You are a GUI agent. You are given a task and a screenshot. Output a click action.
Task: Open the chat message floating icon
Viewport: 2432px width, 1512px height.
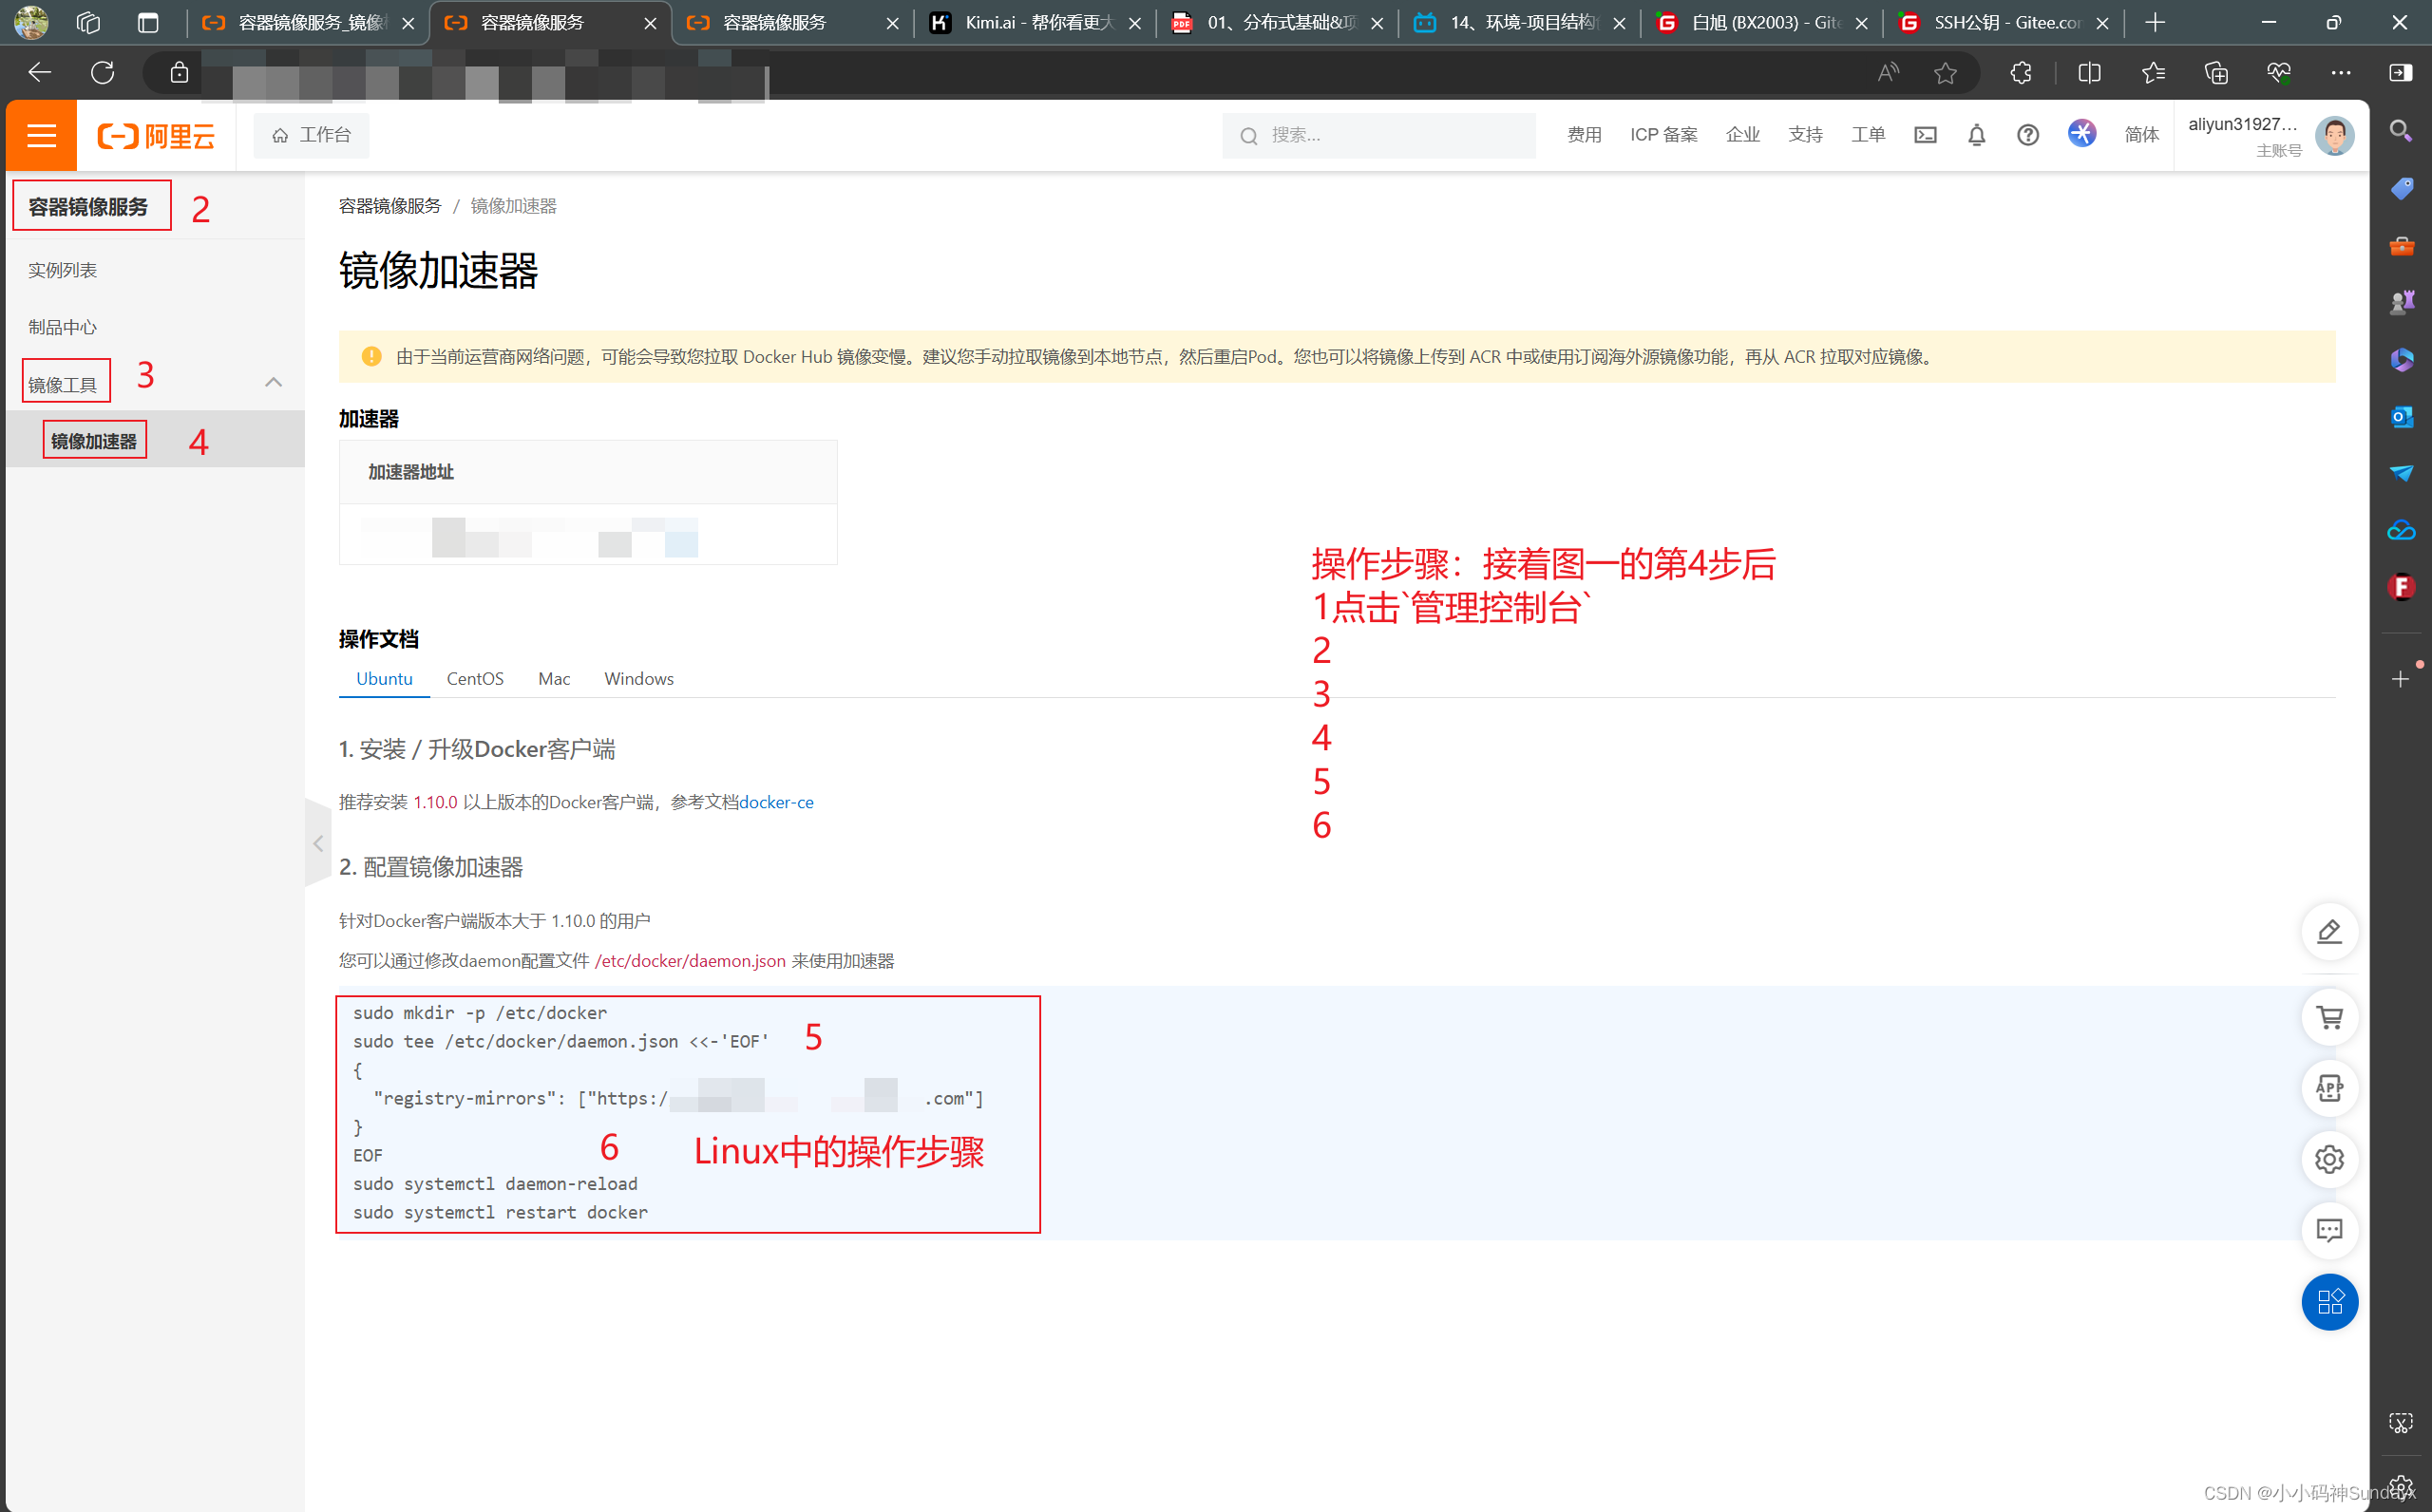point(2329,1230)
